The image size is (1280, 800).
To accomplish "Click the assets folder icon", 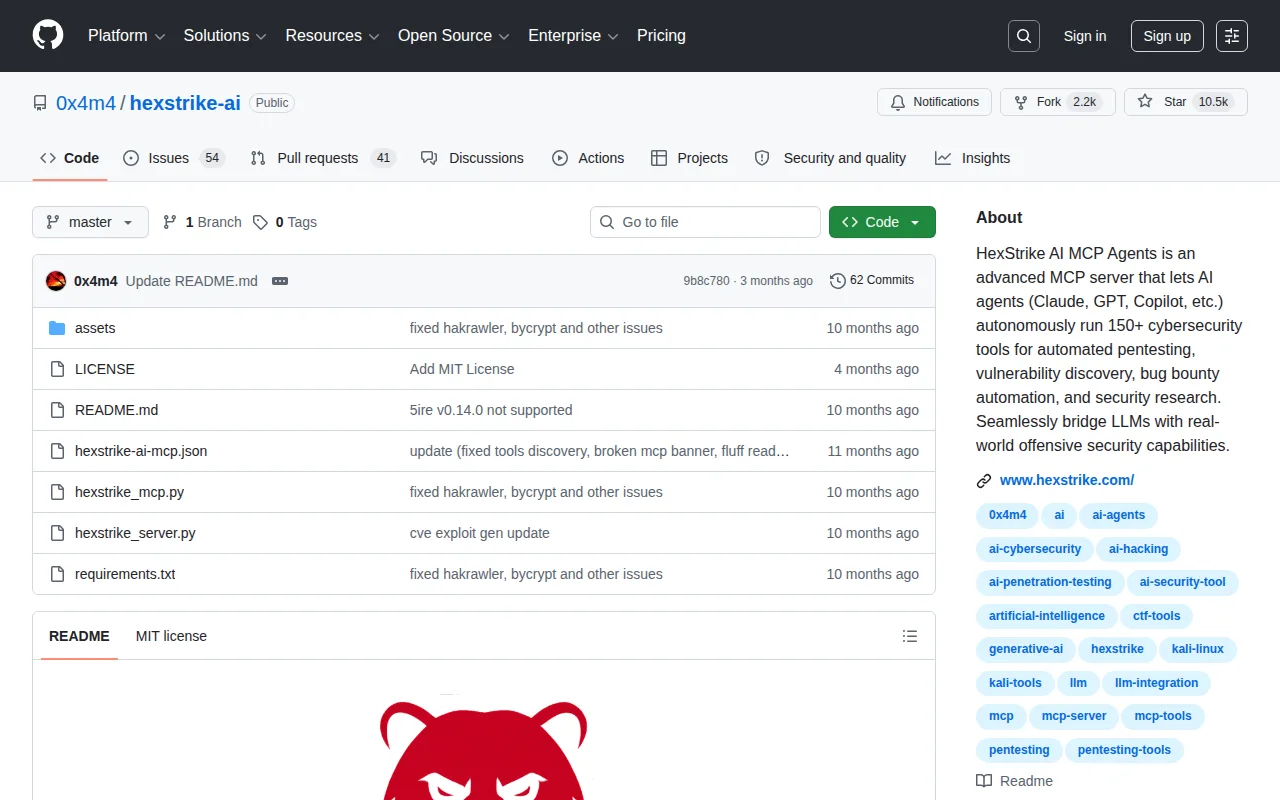I will click(57, 328).
